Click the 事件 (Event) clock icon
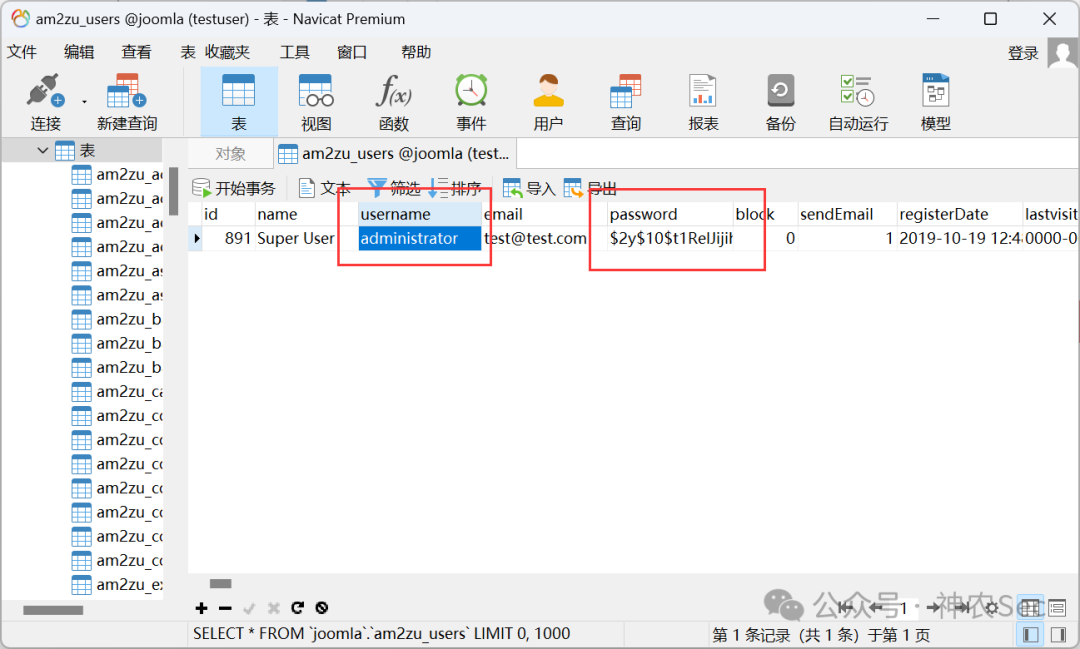The height and width of the screenshot is (649, 1080). [x=471, y=90]
